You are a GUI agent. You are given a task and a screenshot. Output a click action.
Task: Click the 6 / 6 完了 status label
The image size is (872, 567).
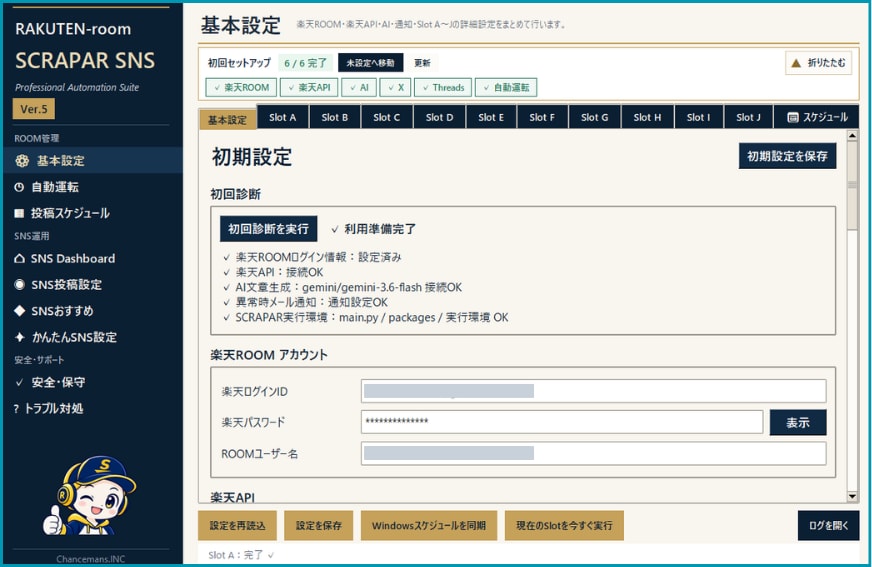(305, 63)
